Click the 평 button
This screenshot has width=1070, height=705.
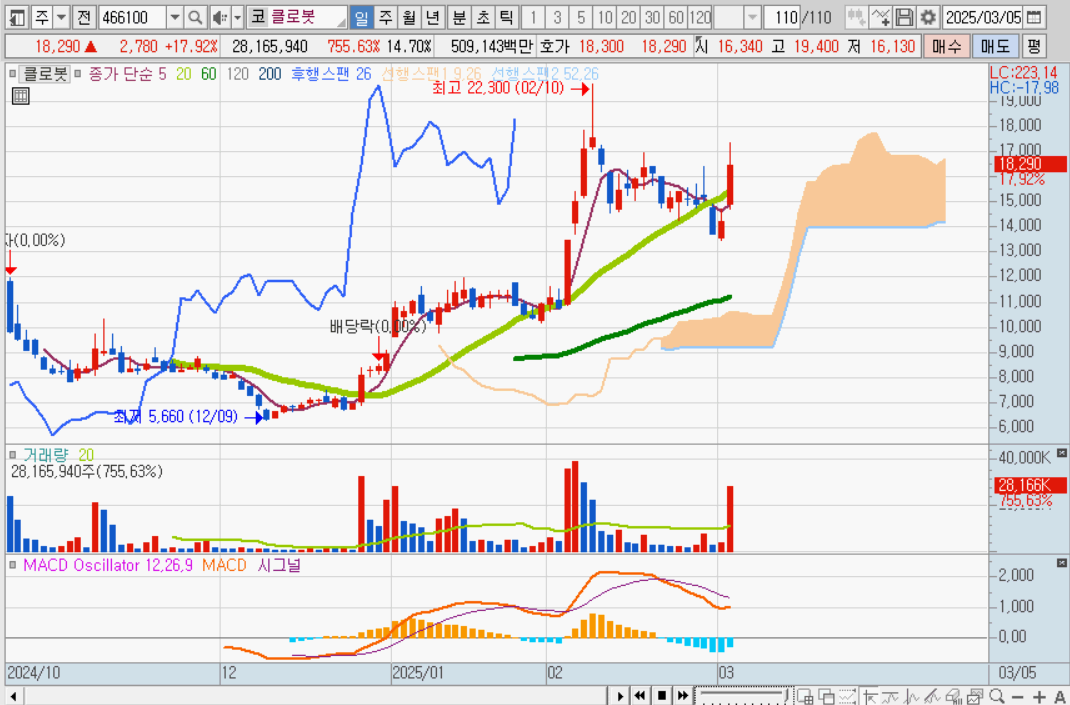tap(1034, 46)
